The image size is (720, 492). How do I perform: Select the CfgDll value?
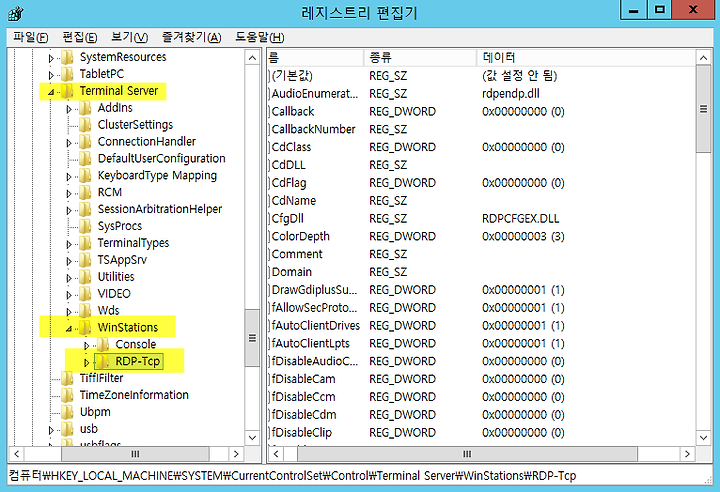(287, 219)
